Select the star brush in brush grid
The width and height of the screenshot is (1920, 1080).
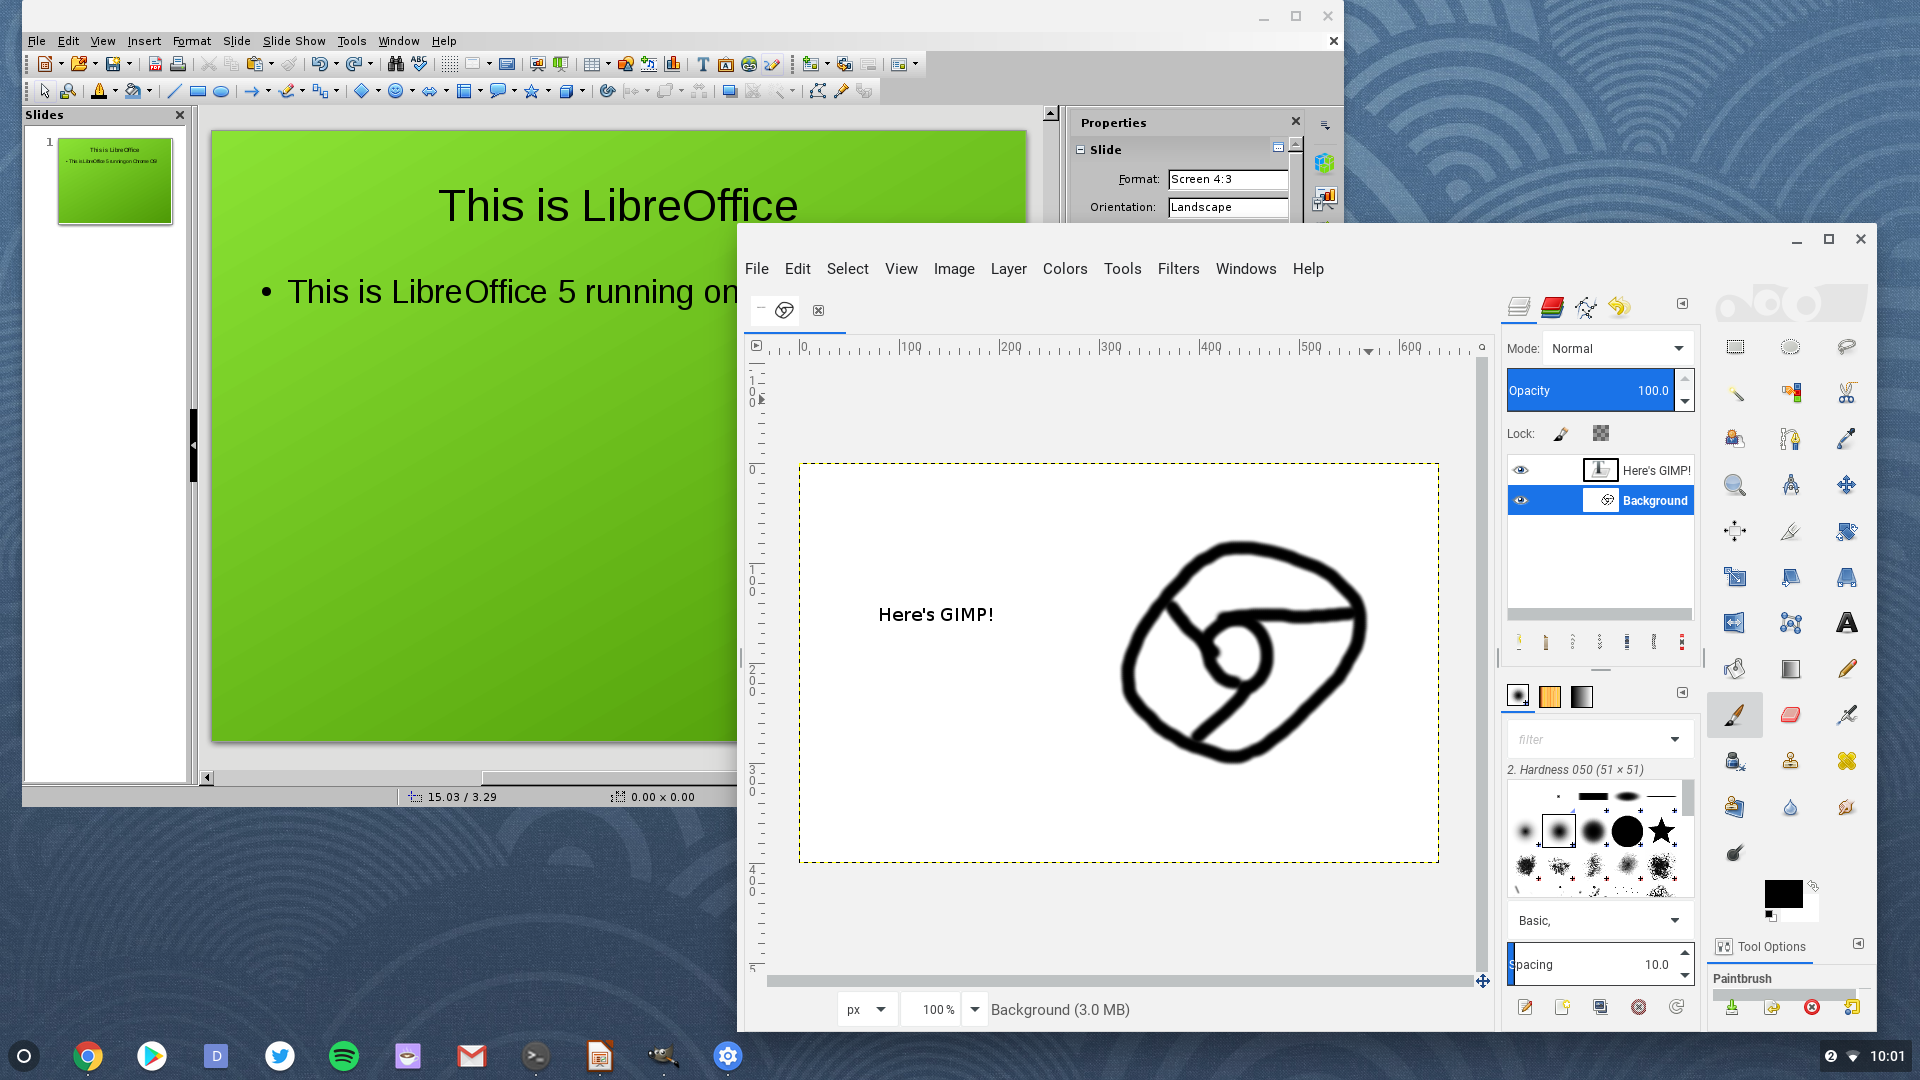pos(1662,831)
